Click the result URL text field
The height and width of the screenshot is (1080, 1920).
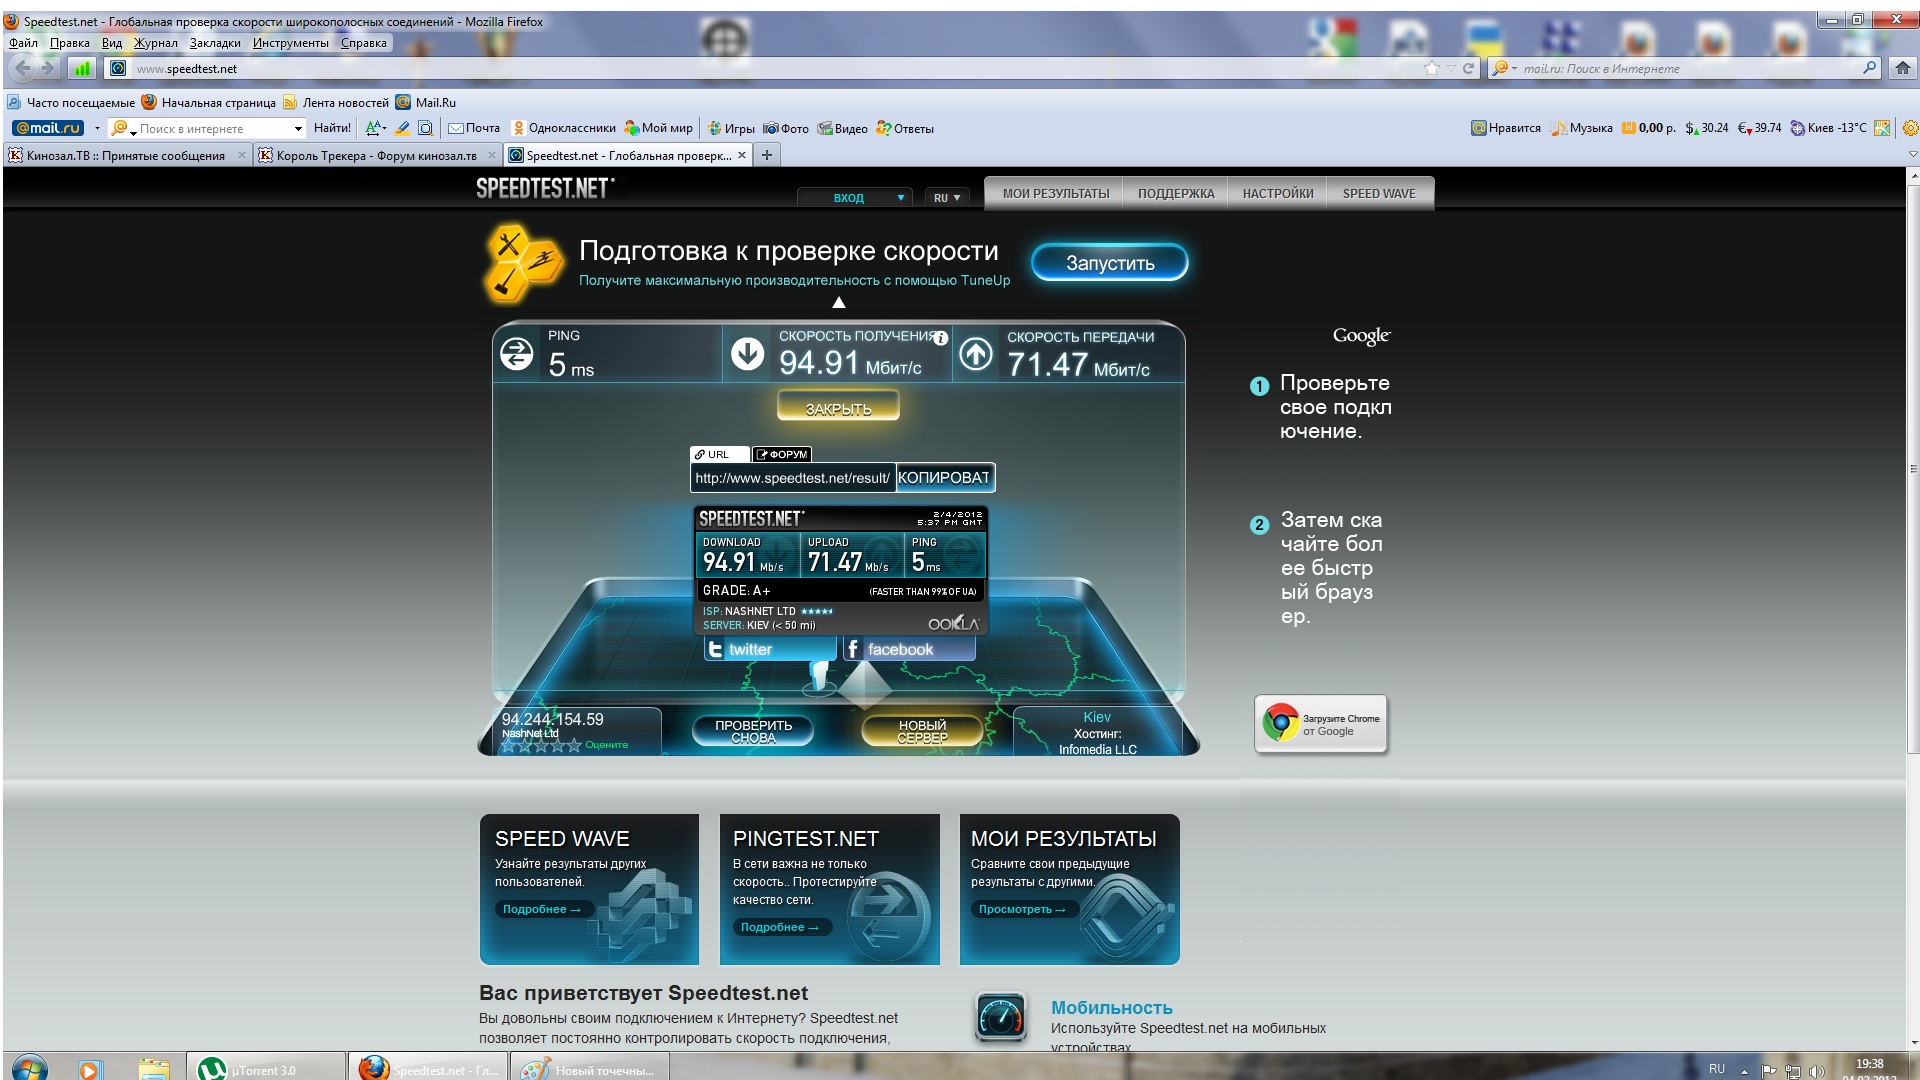(793, 478)
